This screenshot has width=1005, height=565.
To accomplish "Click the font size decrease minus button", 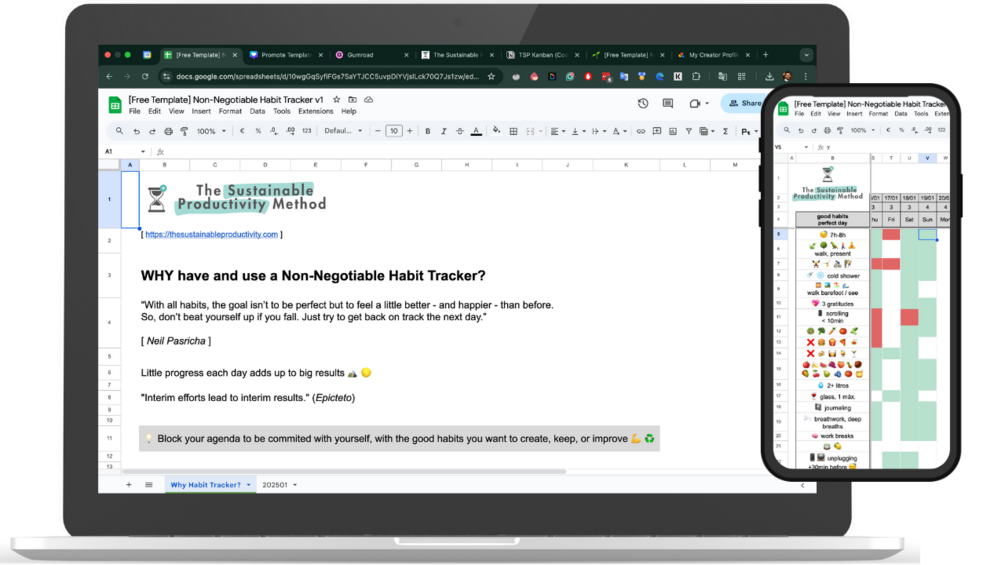I will (x=378, y=131).
